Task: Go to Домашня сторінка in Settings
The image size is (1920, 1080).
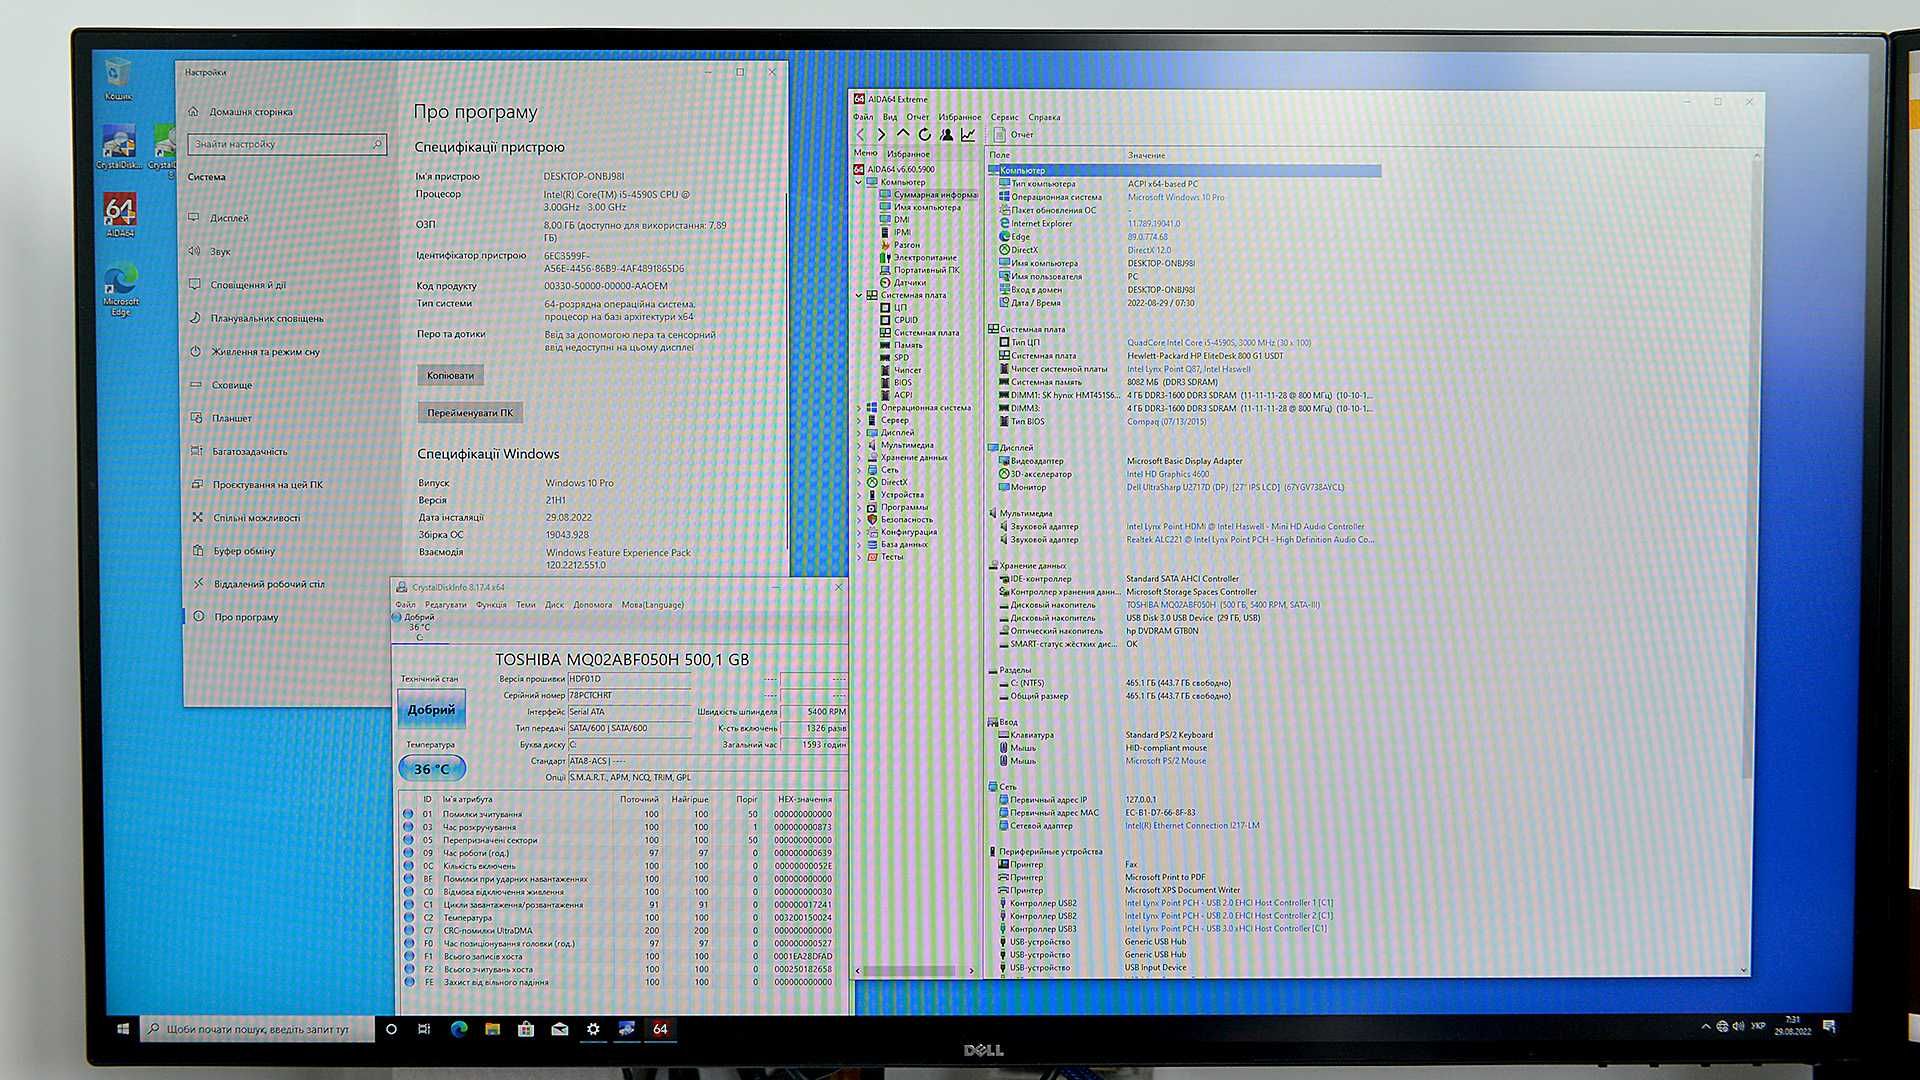Action: 250,112
